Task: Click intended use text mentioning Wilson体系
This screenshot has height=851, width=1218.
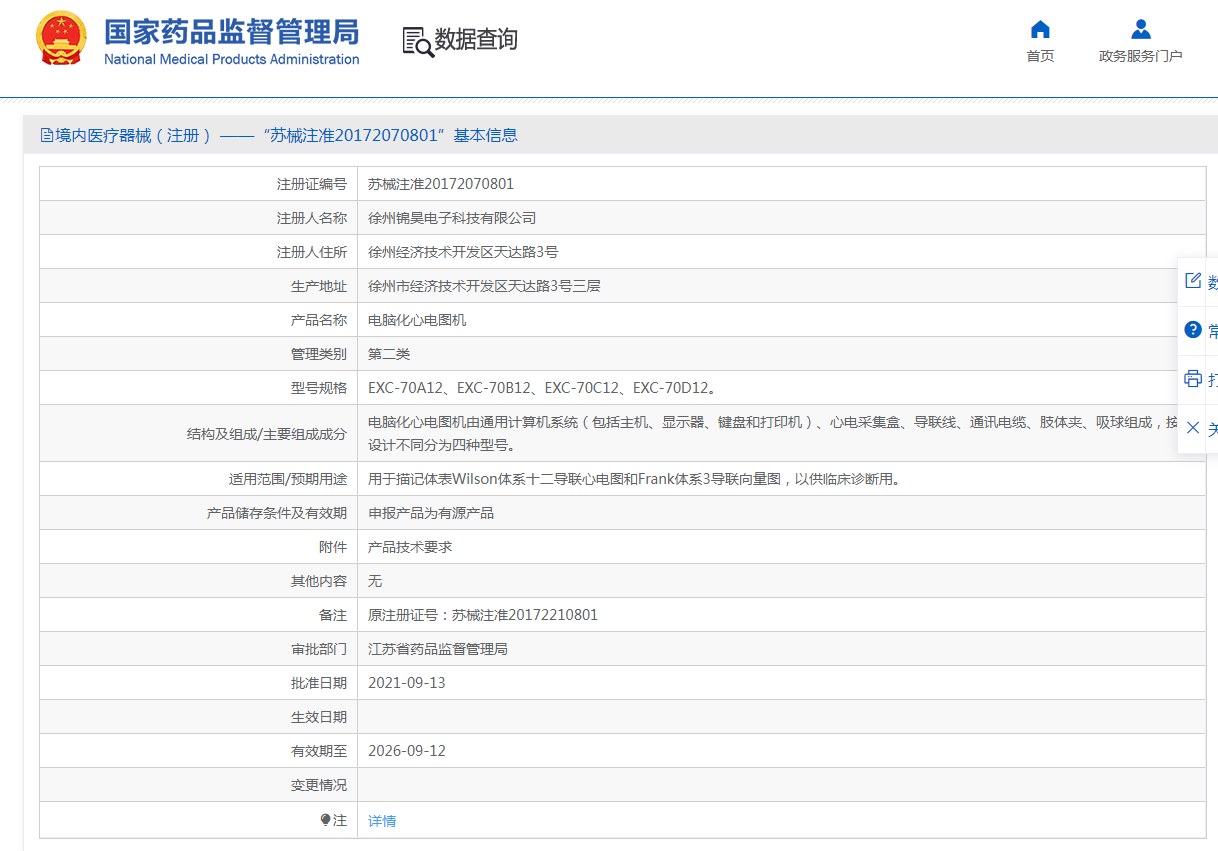Action: [634, 479]
